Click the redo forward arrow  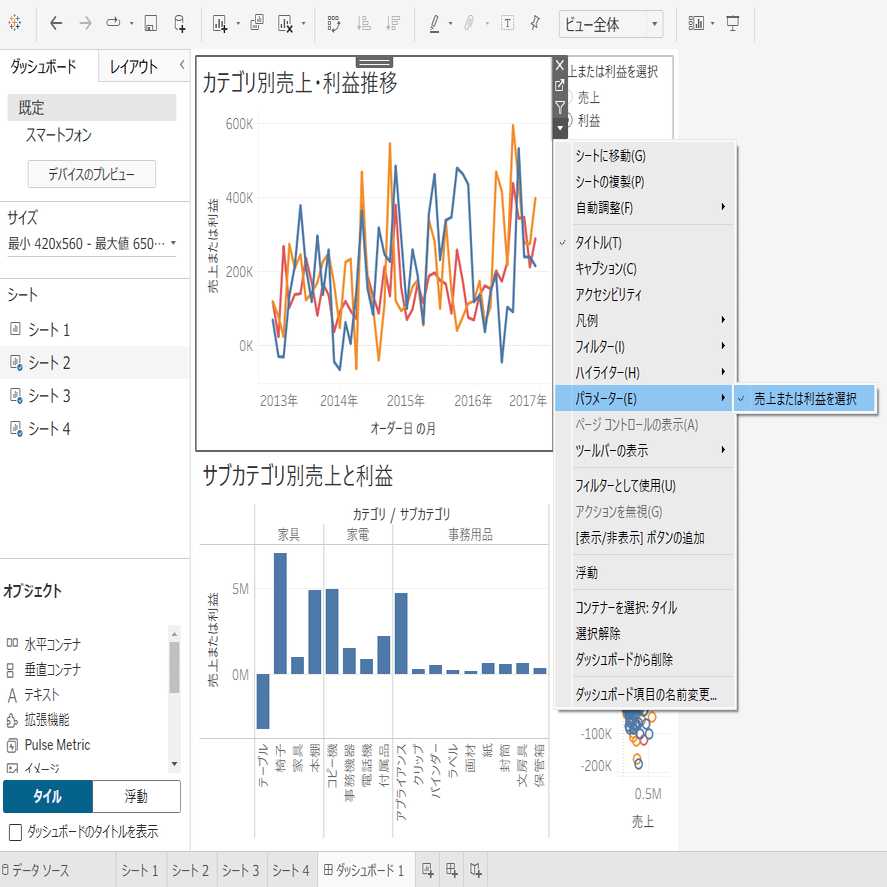(x=85, y=23)
